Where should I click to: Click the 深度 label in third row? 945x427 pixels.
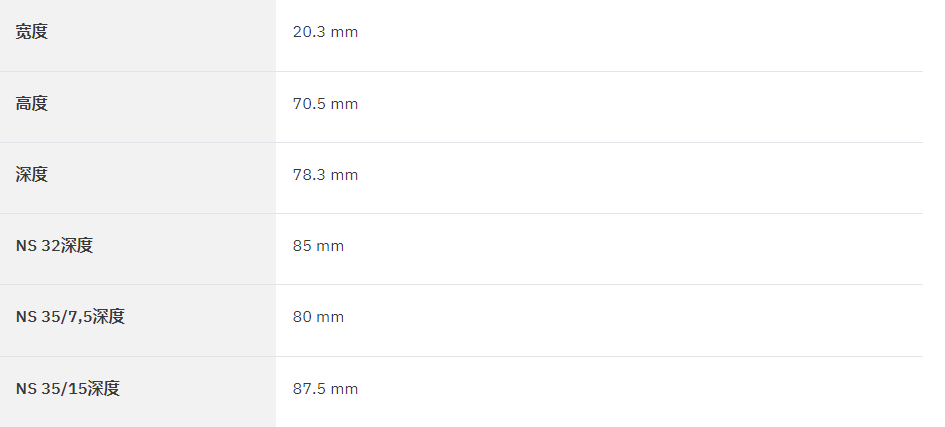point(31,175)
